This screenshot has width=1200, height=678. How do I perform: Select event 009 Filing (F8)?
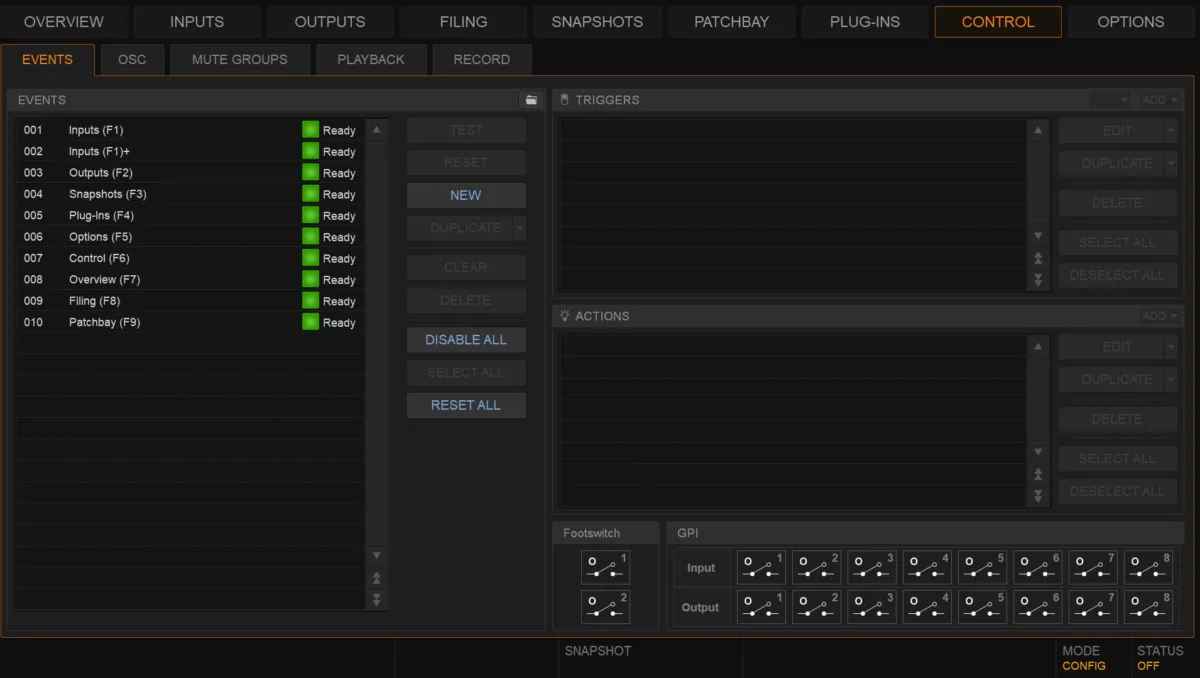click(x=190, y=301)
